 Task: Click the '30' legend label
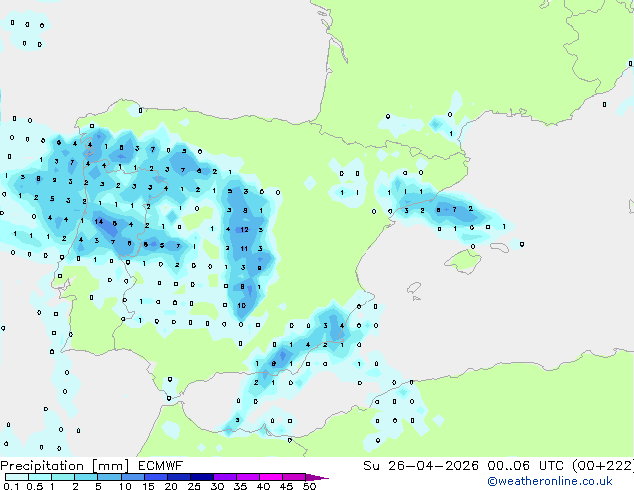pyautogui.click(x=217, y=486)
